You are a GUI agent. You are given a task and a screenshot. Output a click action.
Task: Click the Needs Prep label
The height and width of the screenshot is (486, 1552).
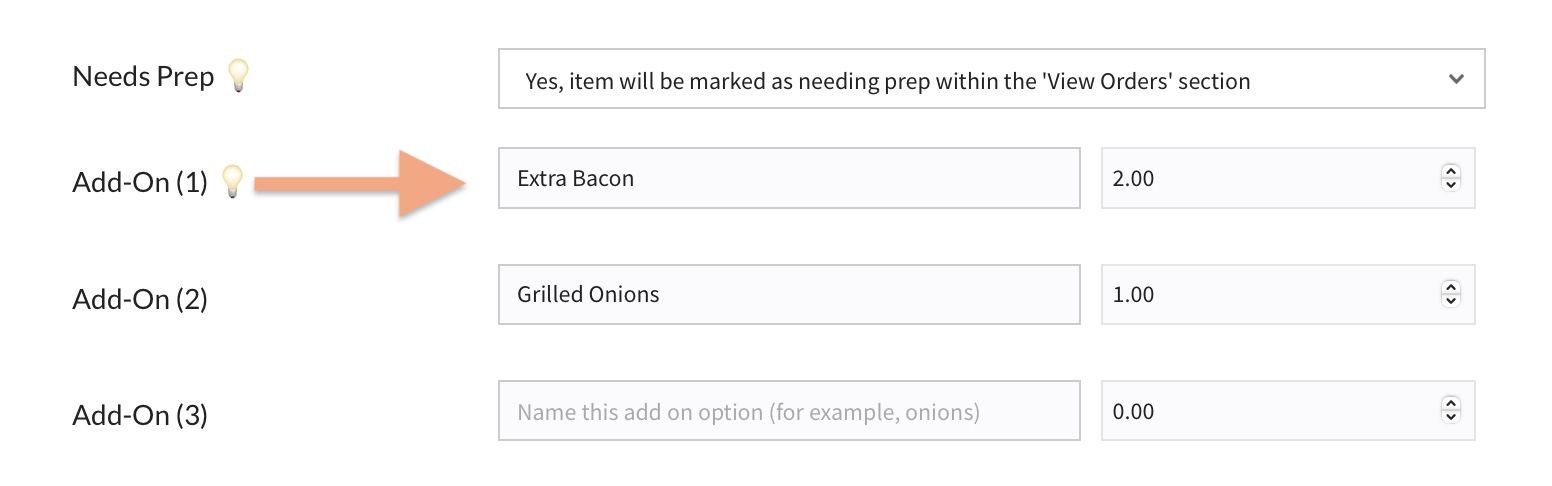[143, 77]
